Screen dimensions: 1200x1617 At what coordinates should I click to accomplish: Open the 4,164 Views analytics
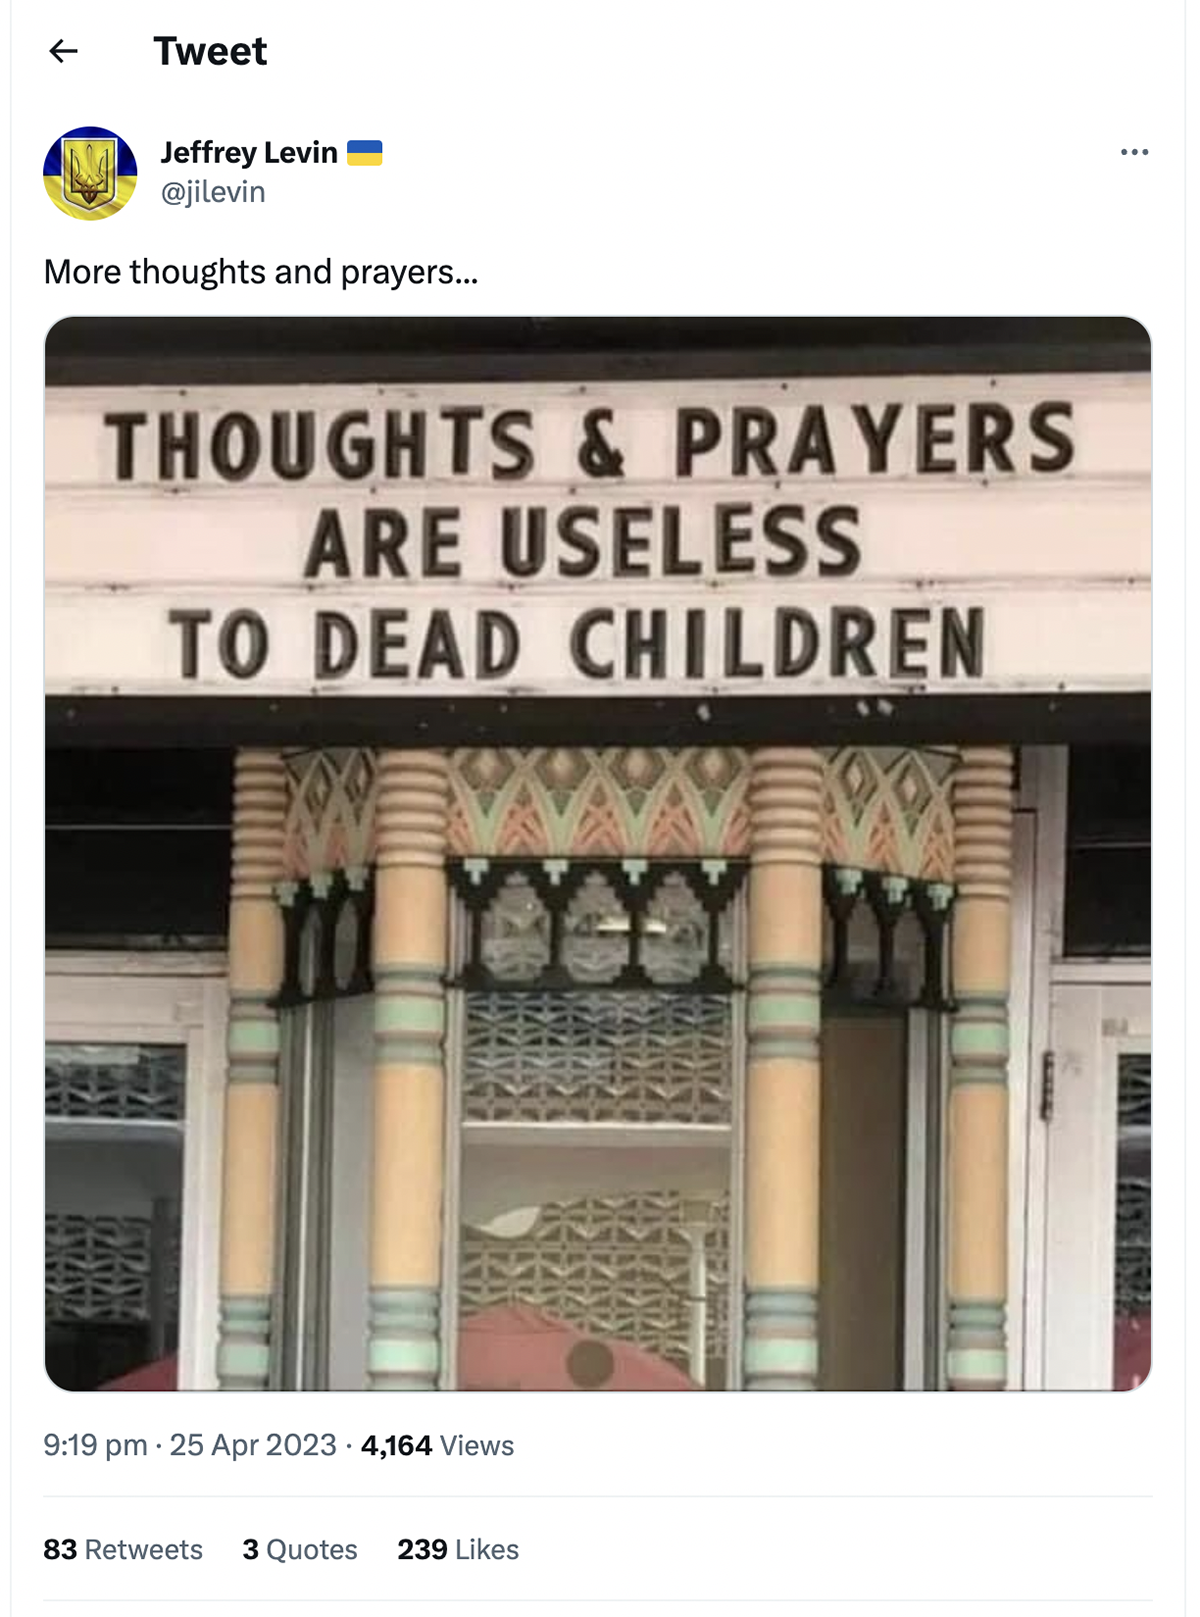pyautogui.click(x=437, y=1445)
